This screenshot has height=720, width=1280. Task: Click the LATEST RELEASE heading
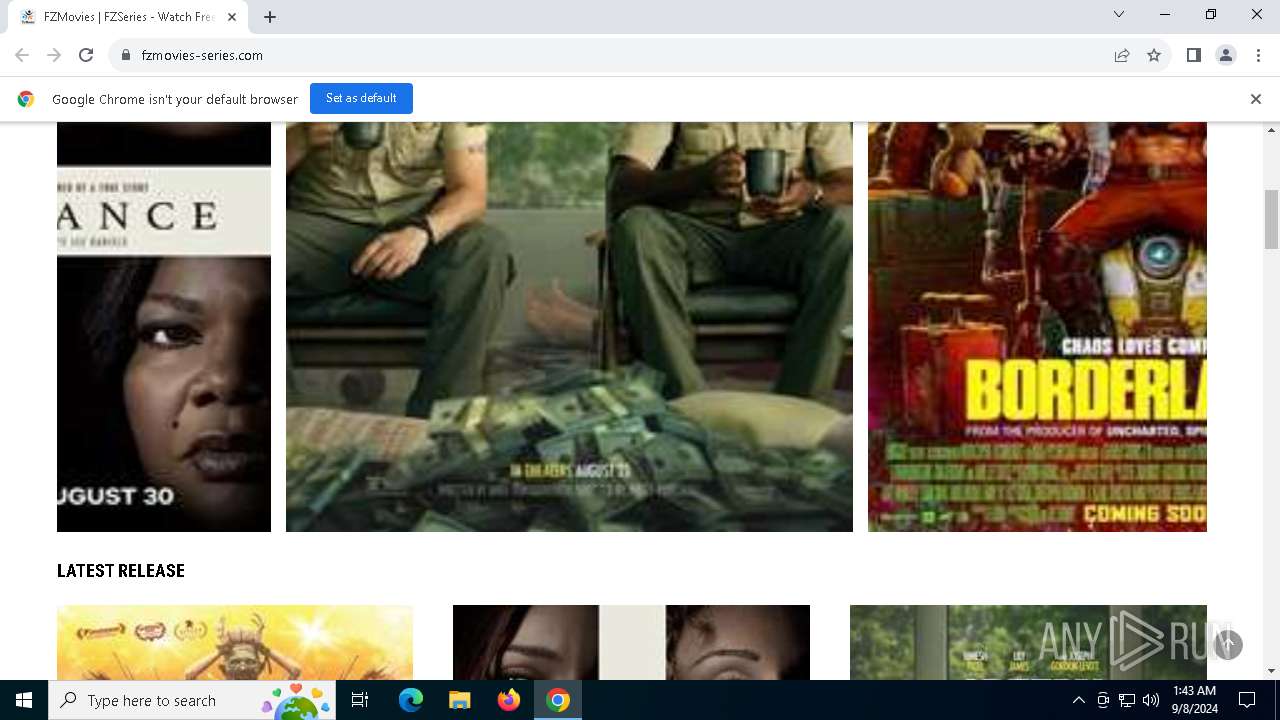coord(121,571)
